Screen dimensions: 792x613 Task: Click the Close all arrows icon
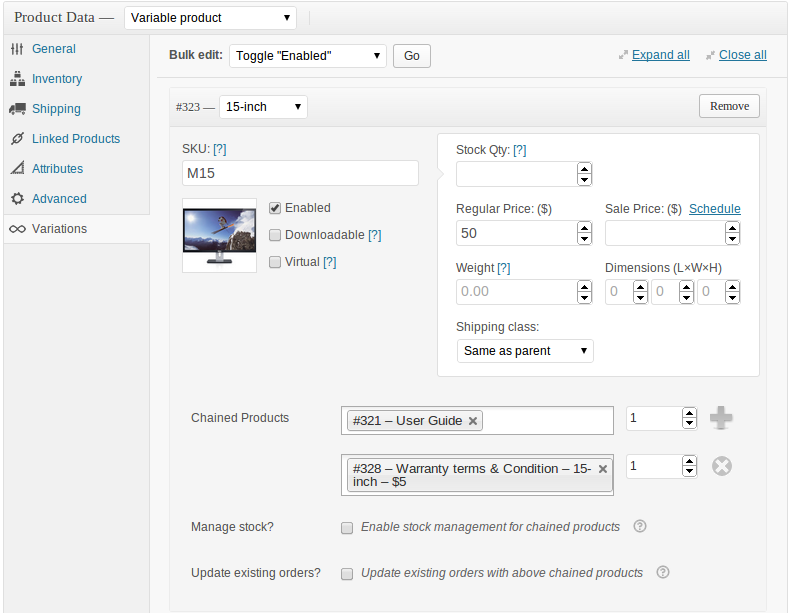[x=710, y=55]
